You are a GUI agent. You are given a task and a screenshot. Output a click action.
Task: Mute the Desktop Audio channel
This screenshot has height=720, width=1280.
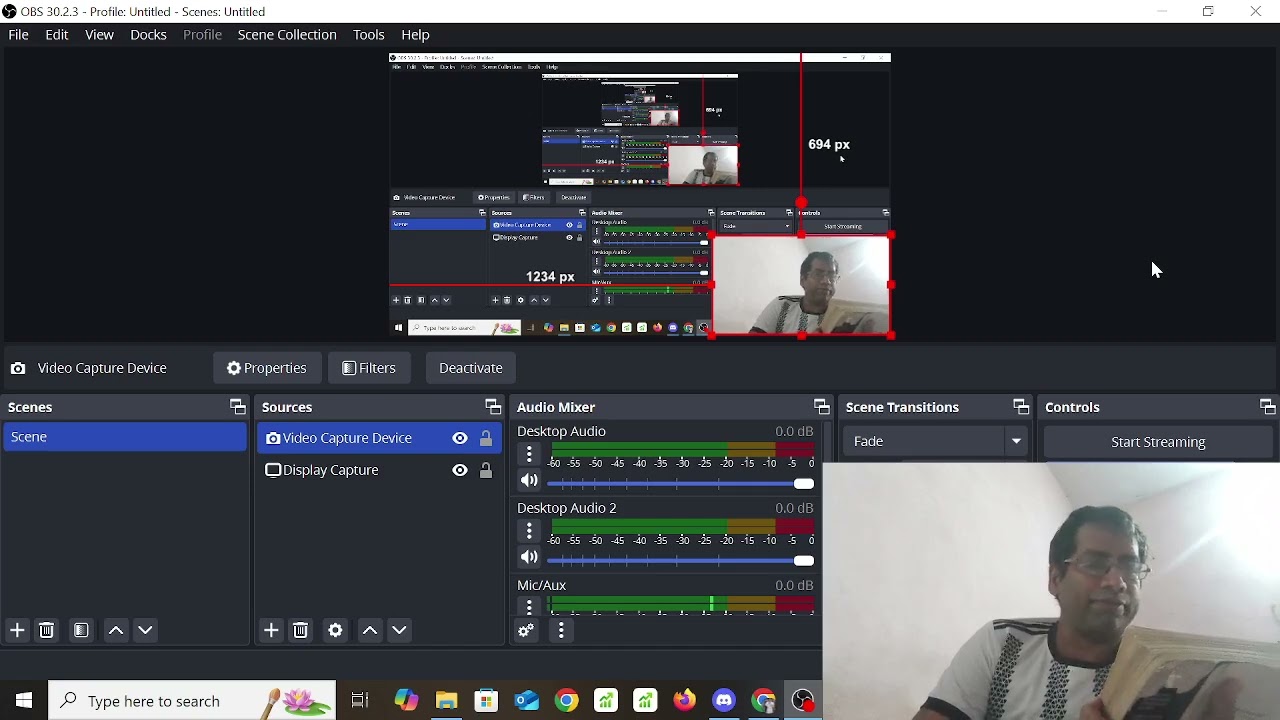pyautogui.click(x=529, y=481)
